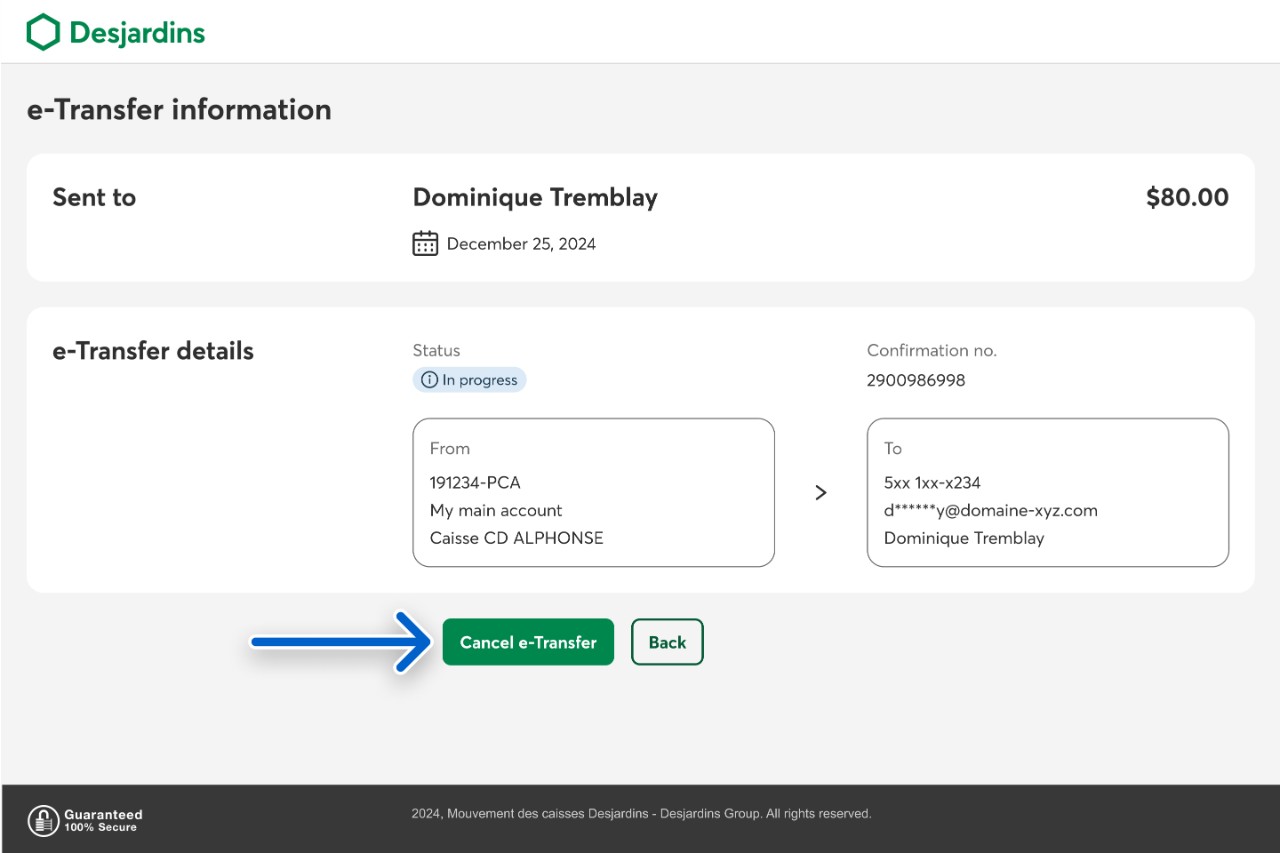This screenshot has width=1280, height=853.
Task: Click the Desjardins hexagon logo icon
Action: click(43, 32)
